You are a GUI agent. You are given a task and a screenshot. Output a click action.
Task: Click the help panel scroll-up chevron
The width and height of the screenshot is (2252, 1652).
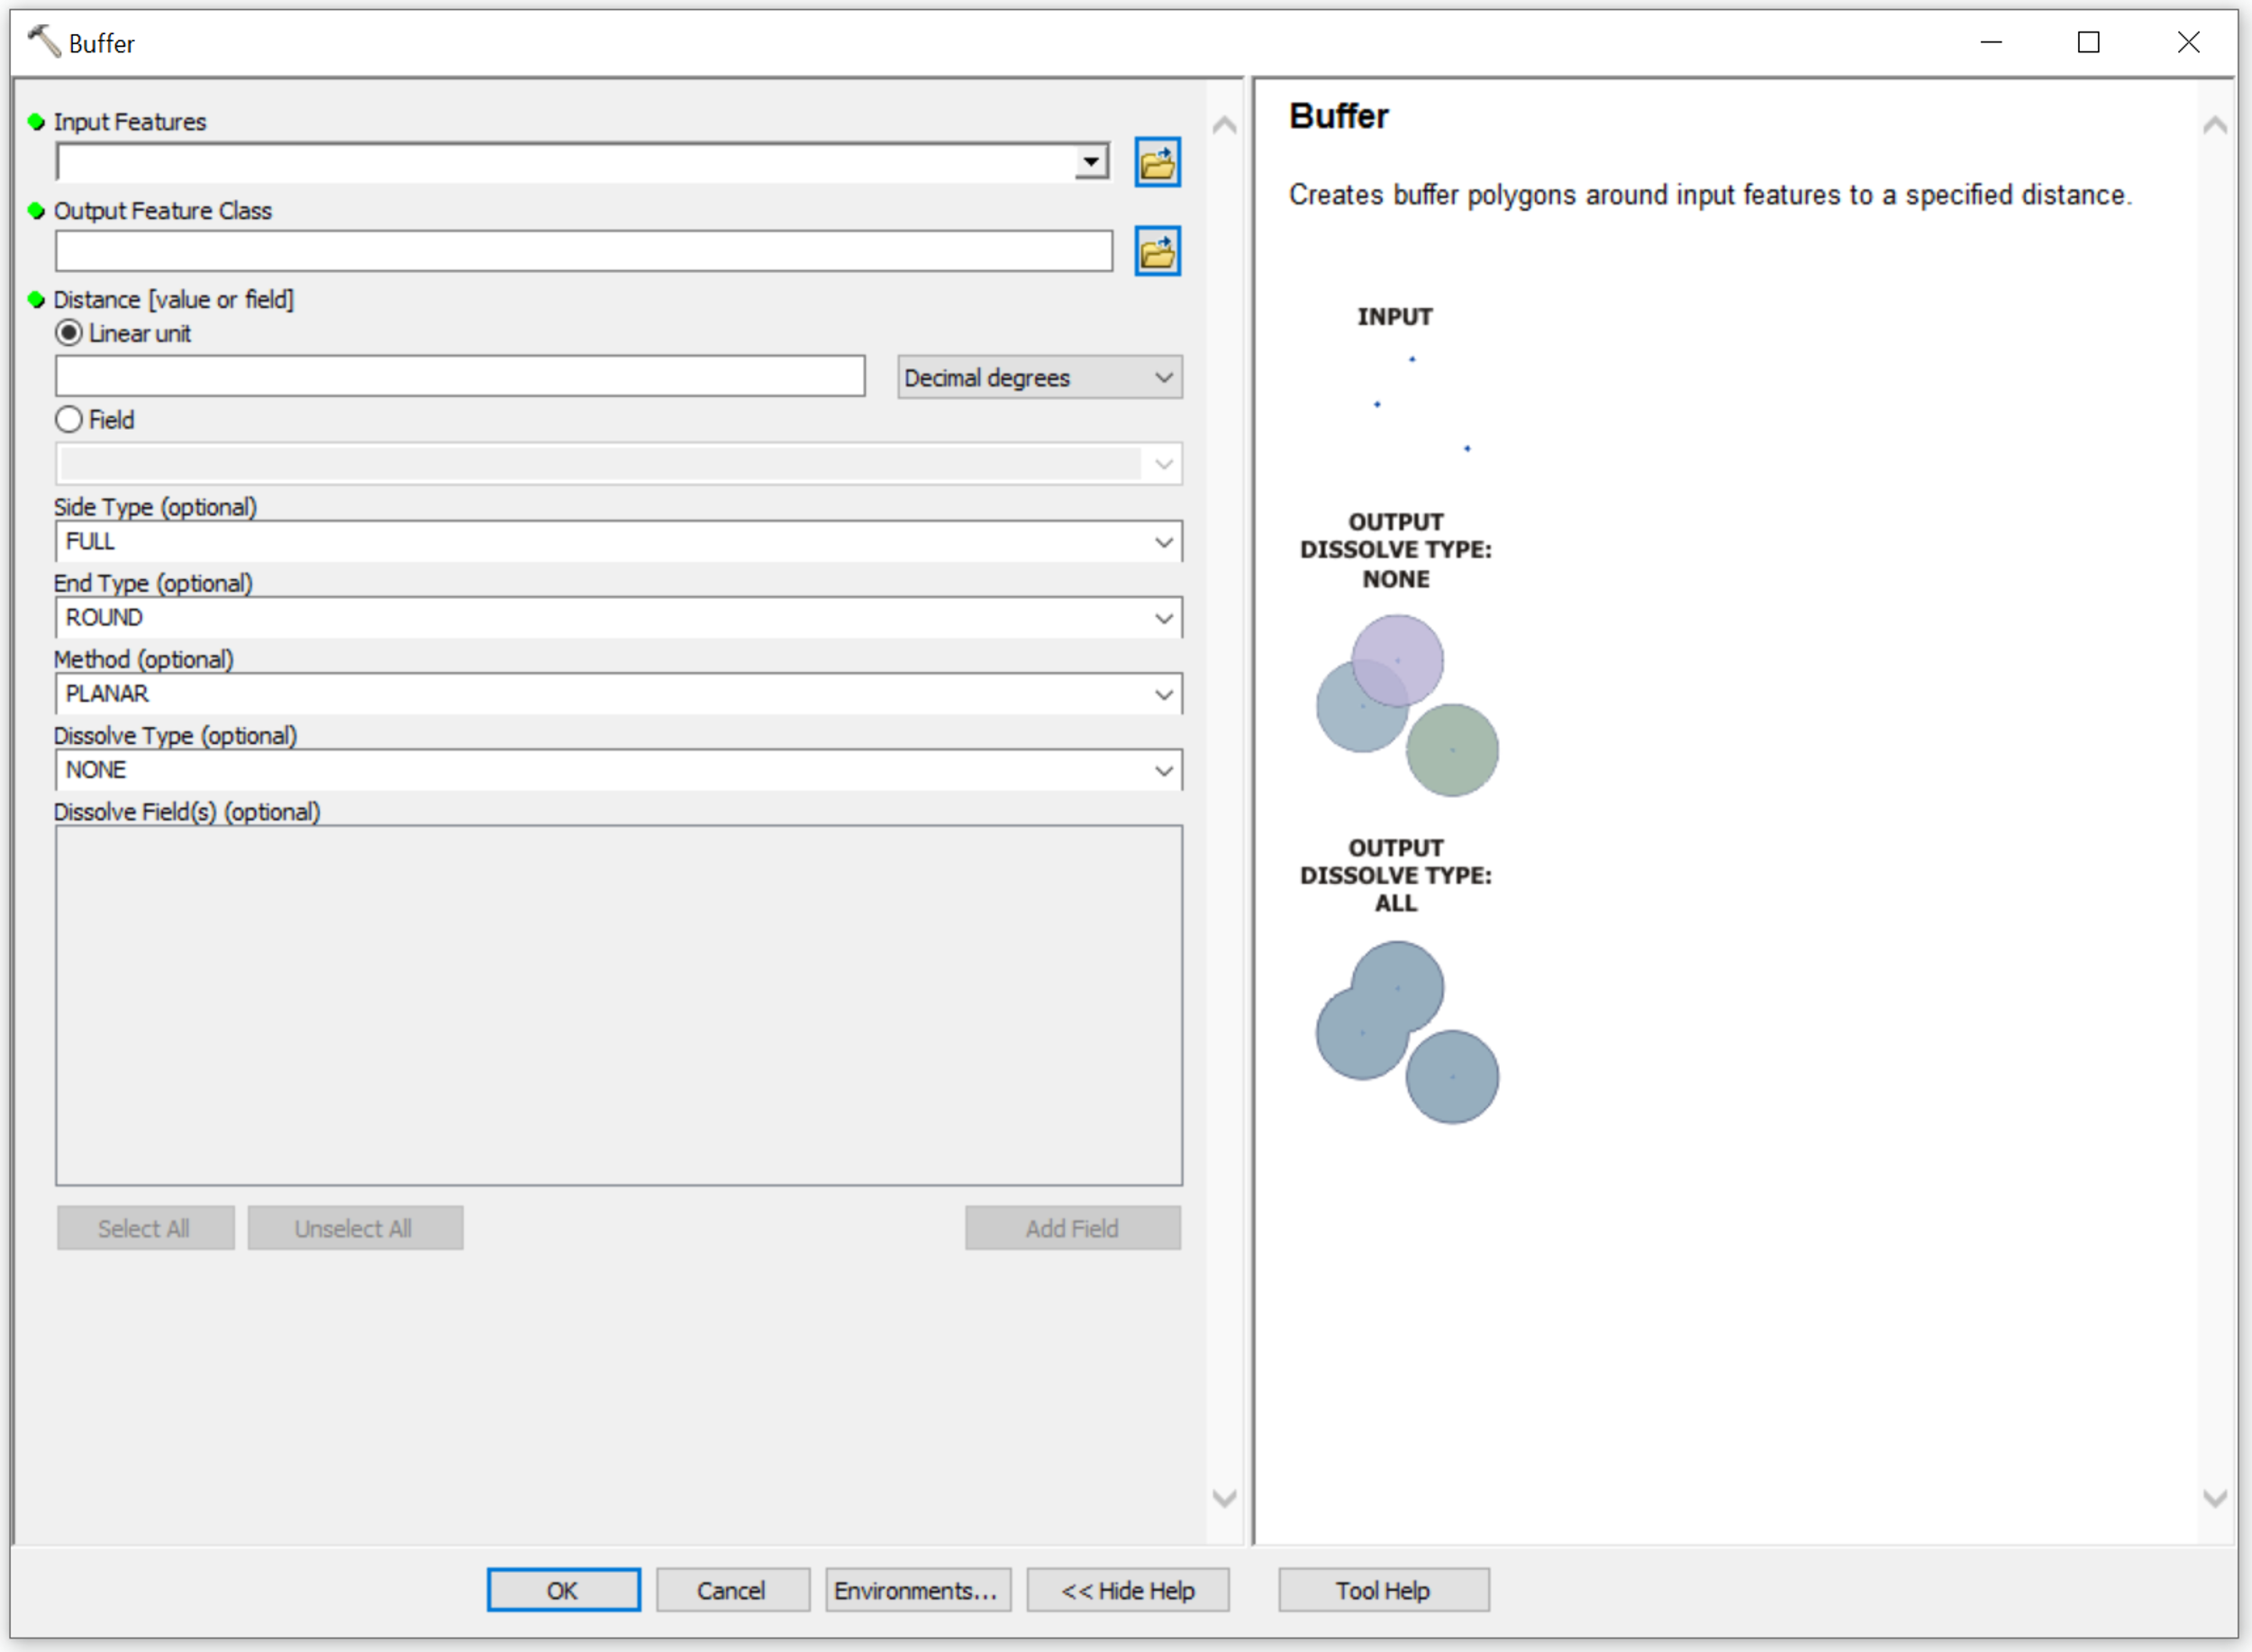point(2217,124)
